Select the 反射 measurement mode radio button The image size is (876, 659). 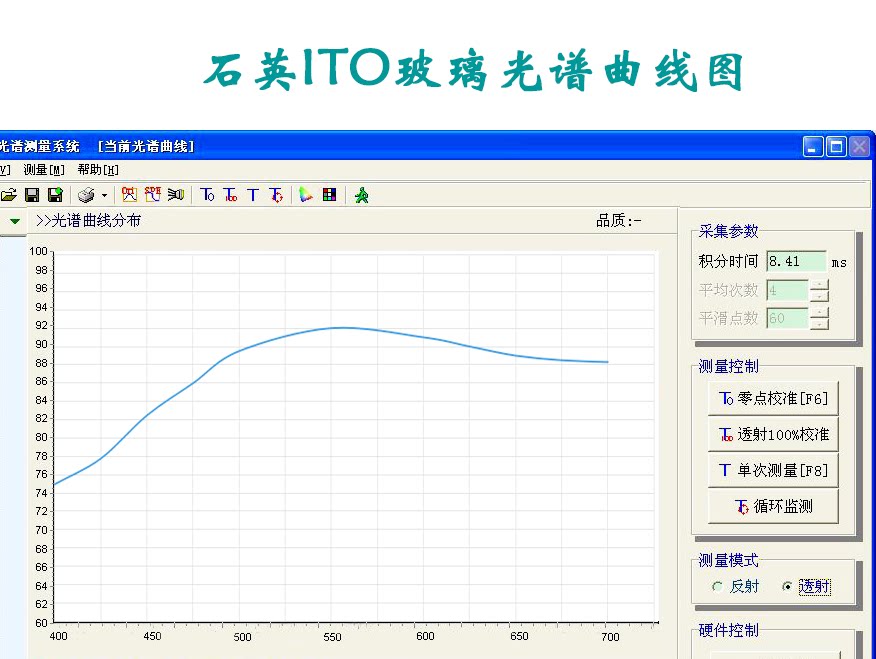point(717,586)
